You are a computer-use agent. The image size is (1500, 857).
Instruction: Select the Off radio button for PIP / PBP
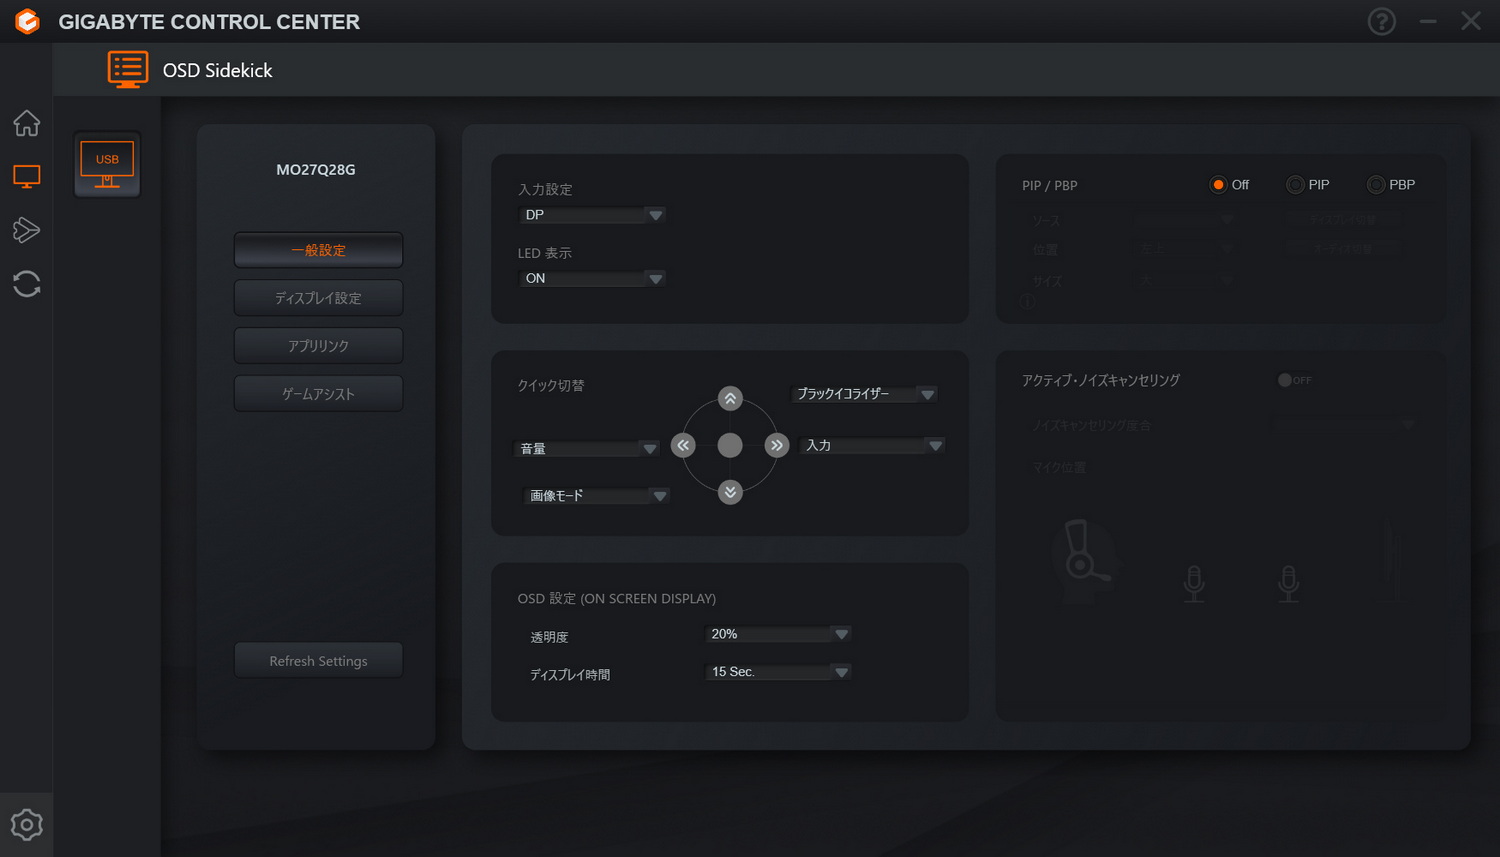(x=1218, y=185)
